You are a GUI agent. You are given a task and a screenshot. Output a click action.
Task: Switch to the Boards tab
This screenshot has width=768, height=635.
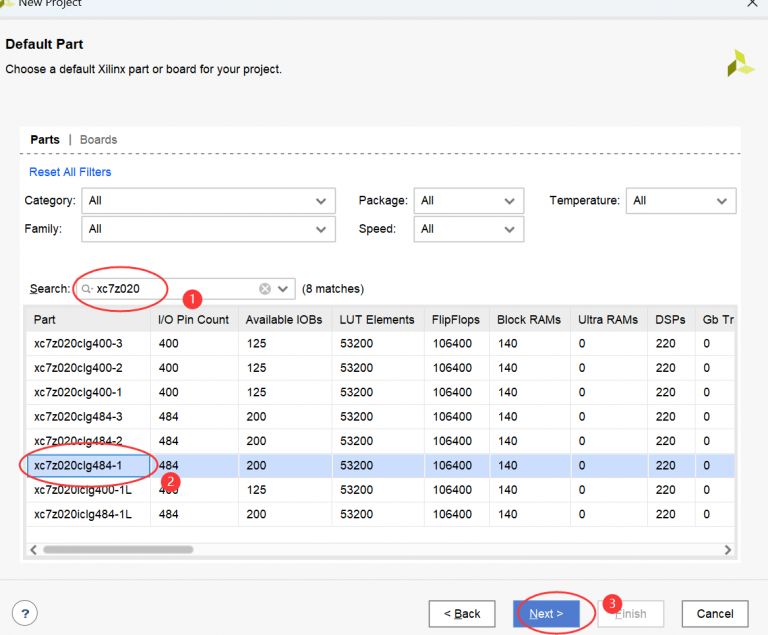pyautogui.click(x=98, y=140)
